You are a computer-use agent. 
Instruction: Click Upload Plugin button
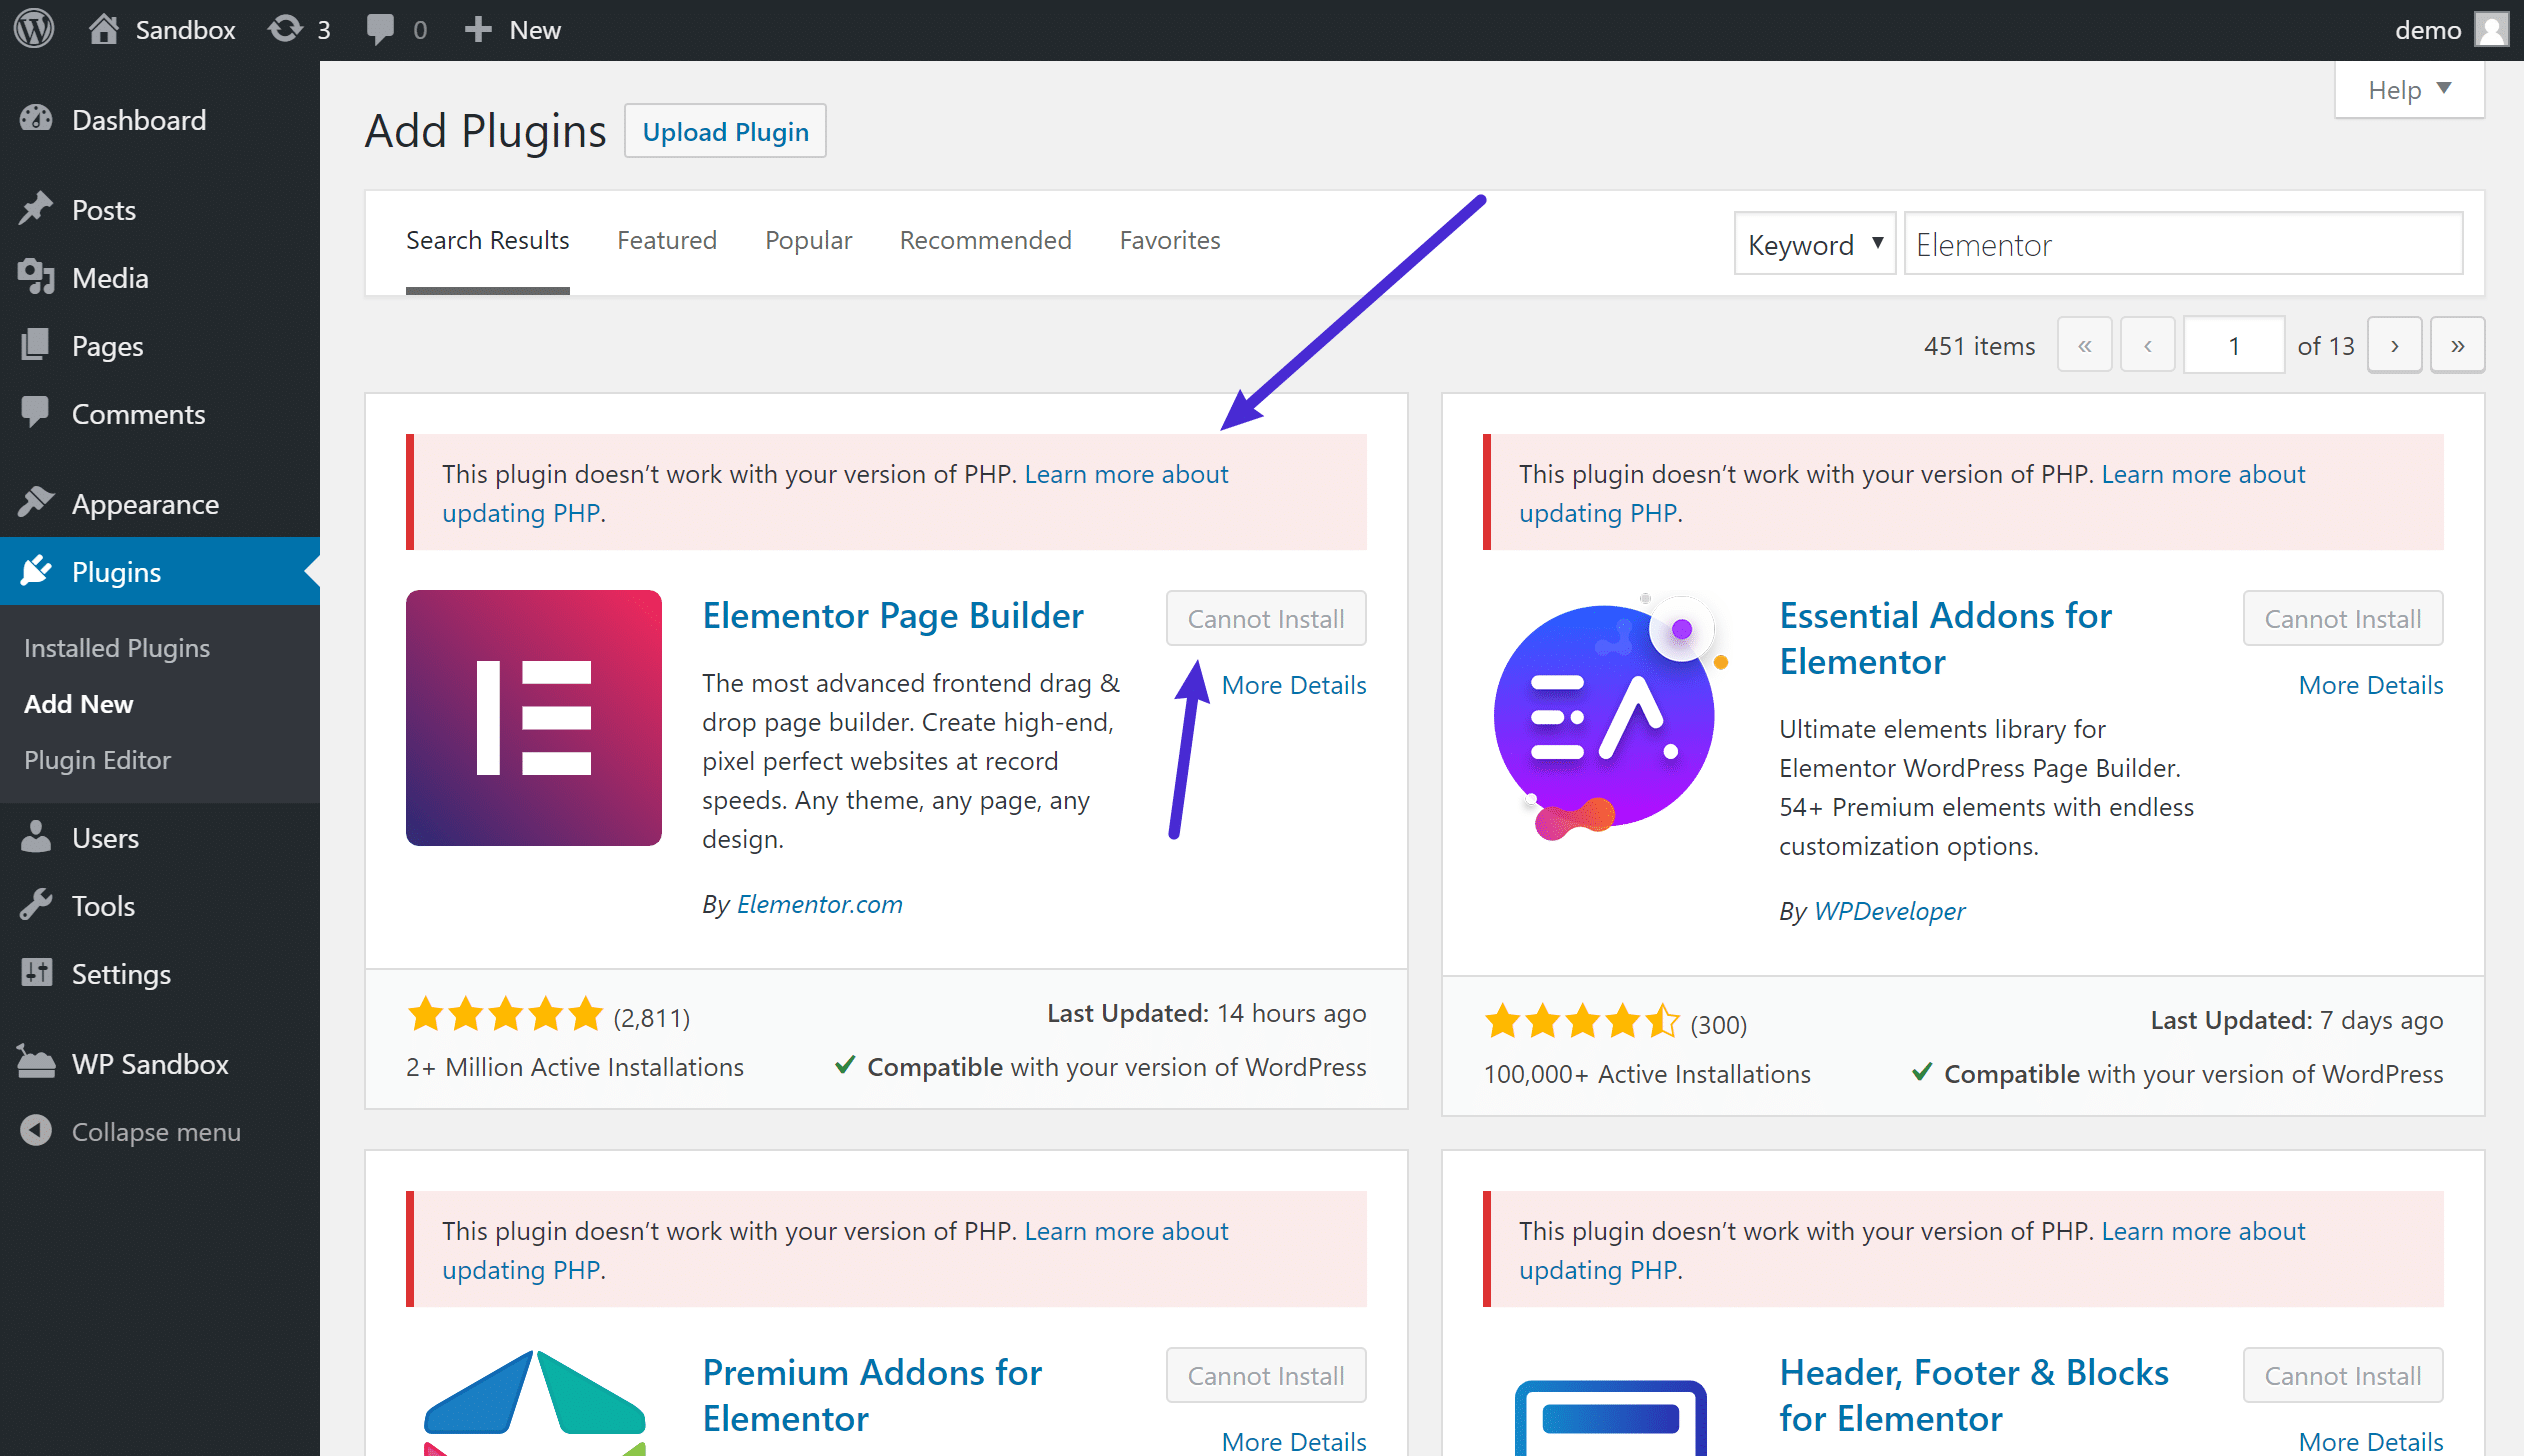click(723, 130)
